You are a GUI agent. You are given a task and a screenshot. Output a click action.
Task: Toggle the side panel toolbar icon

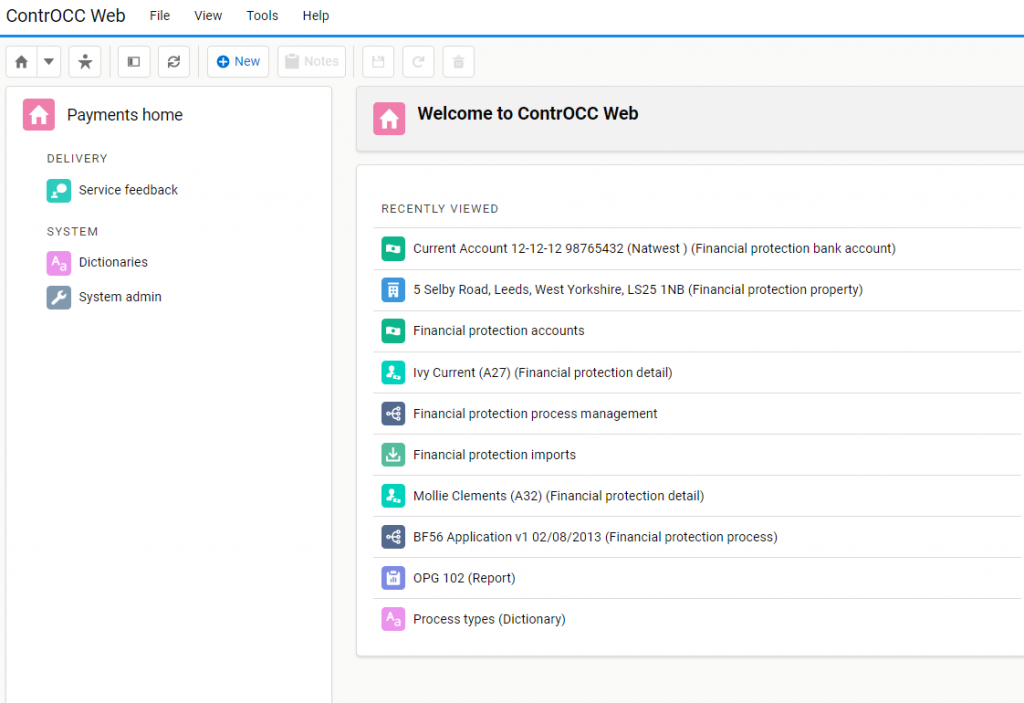[x=134, y=62]
